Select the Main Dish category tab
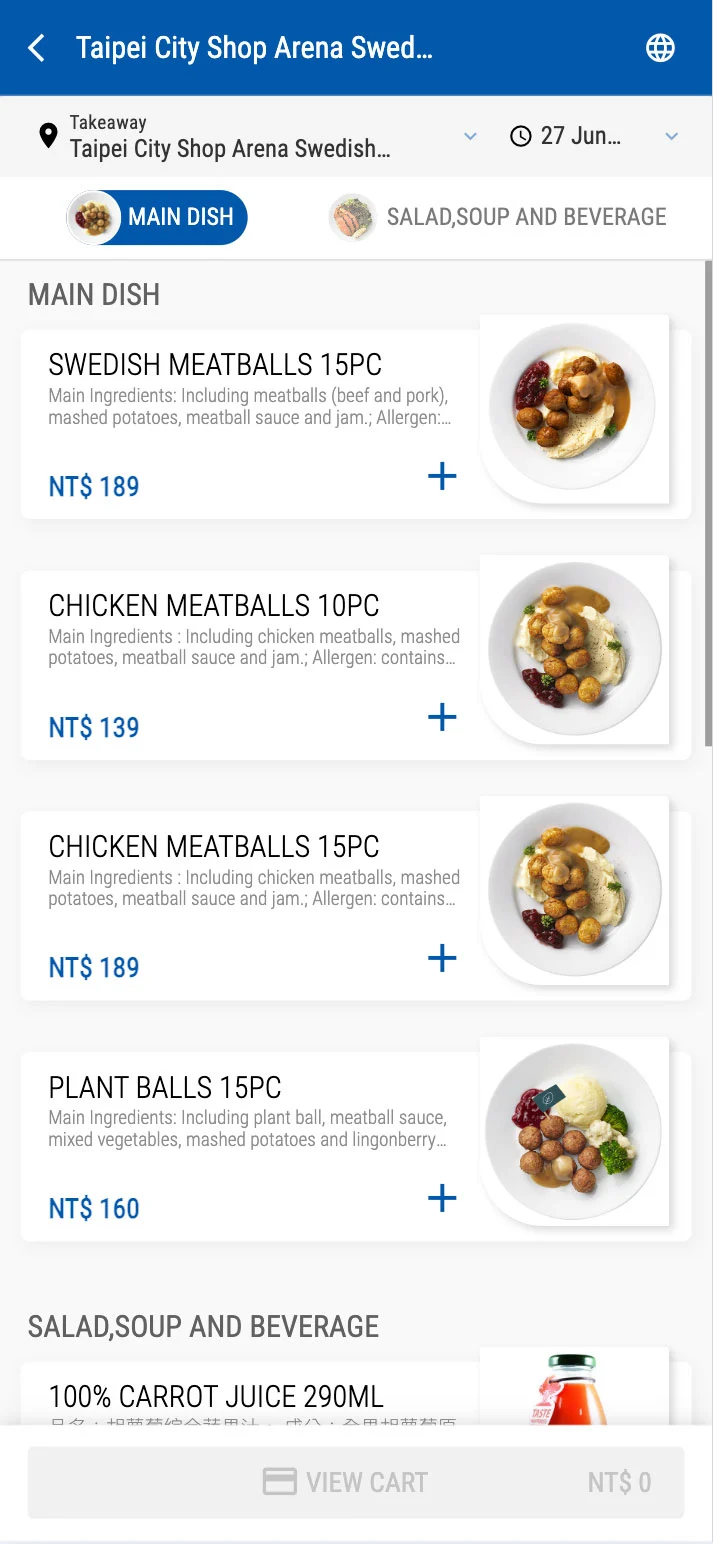This screenshot has height=1544, width=713. [x=158, y=217]
